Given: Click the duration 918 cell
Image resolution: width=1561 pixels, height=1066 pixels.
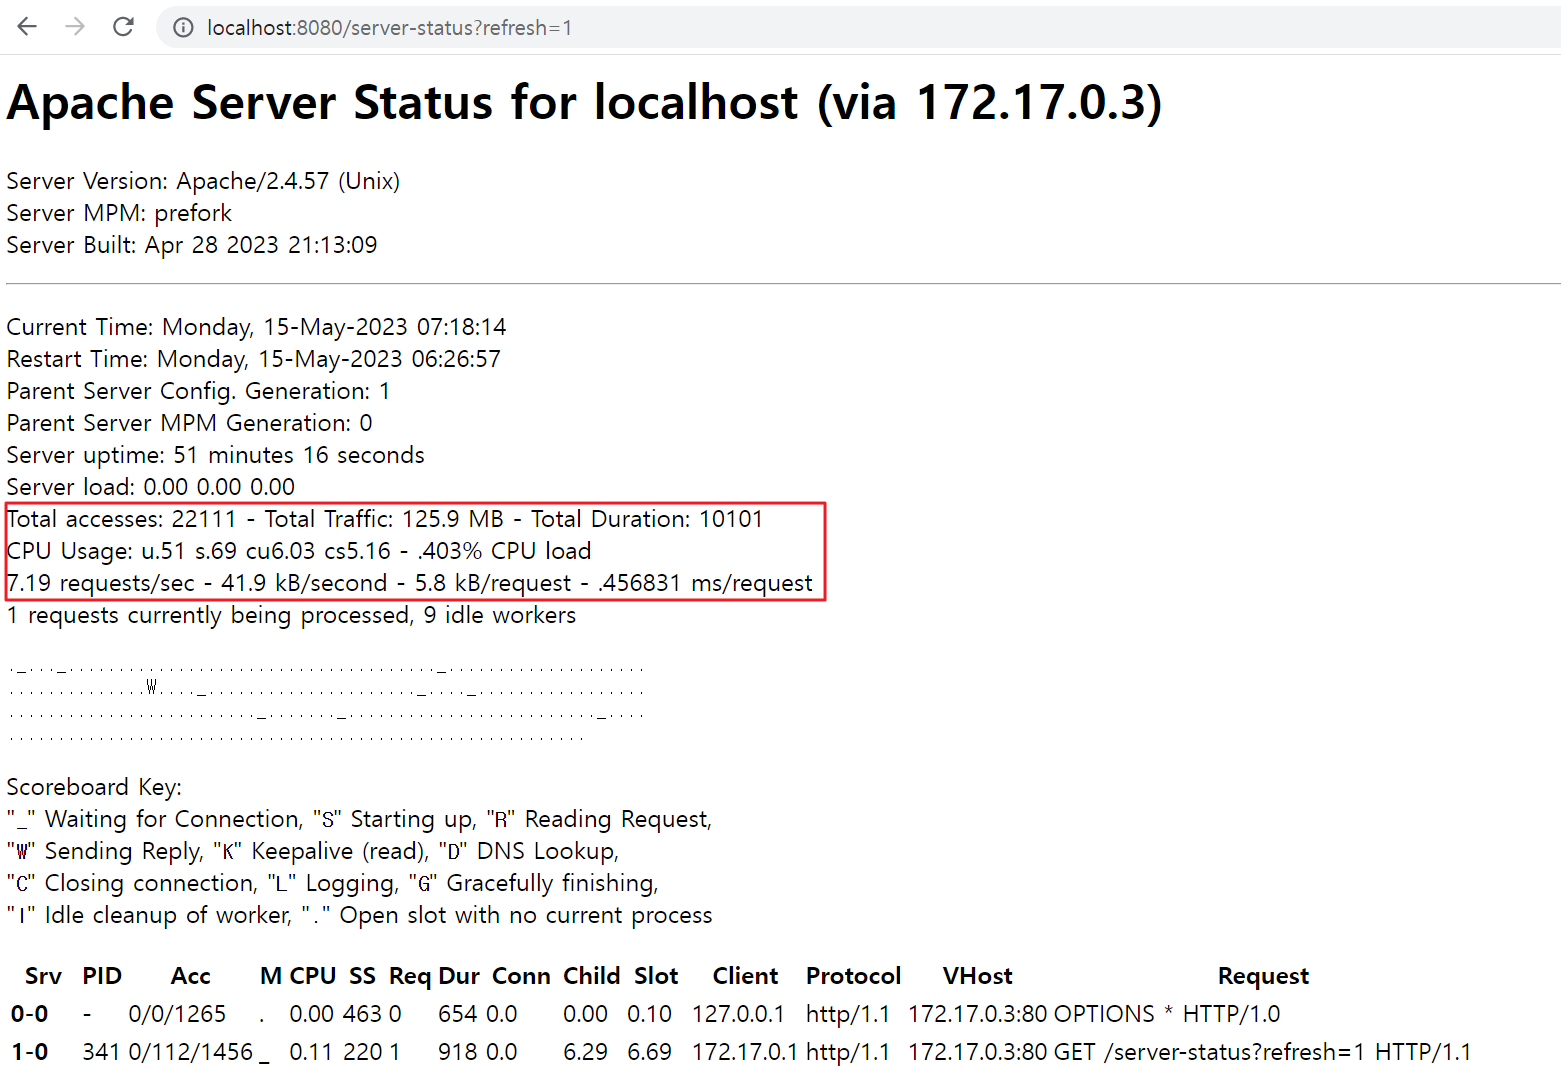Looking at the screenshot, I should point(457,1052).
